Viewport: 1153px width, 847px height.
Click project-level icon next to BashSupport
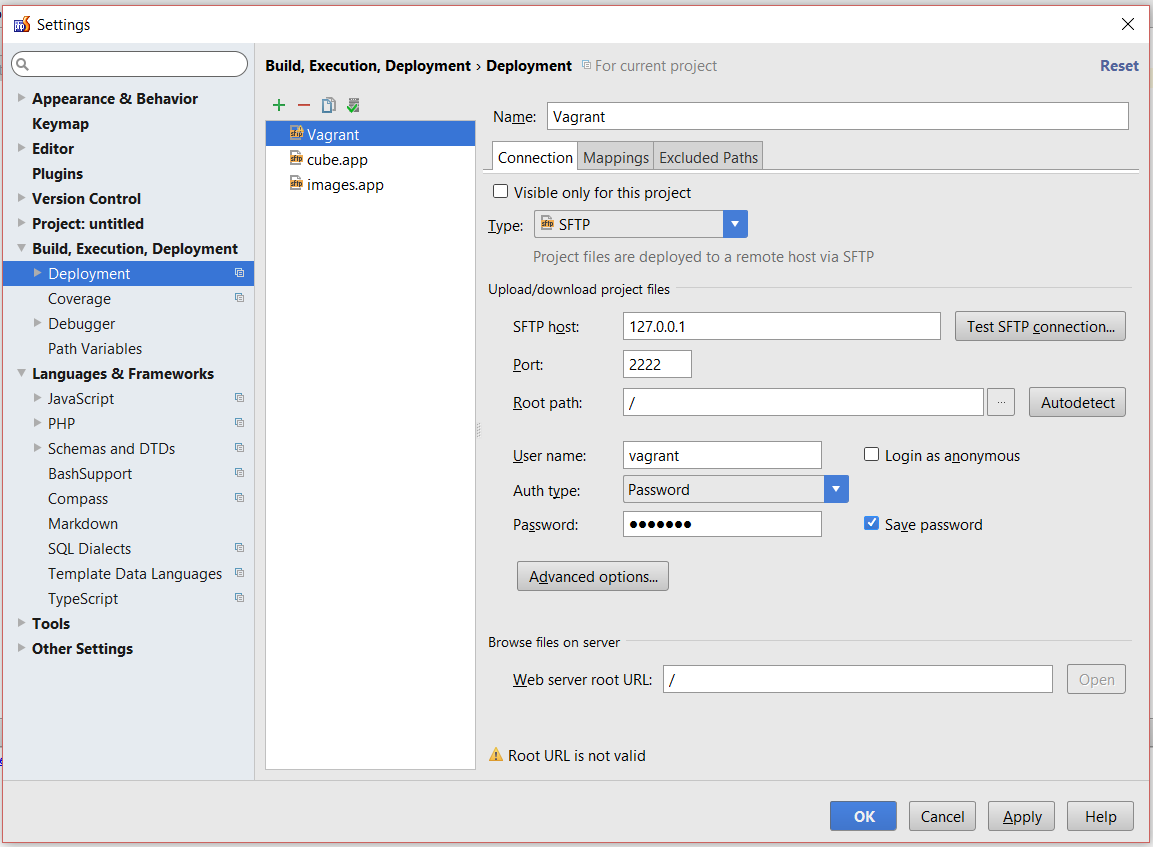pyautogui.click(x=239, y=473)
